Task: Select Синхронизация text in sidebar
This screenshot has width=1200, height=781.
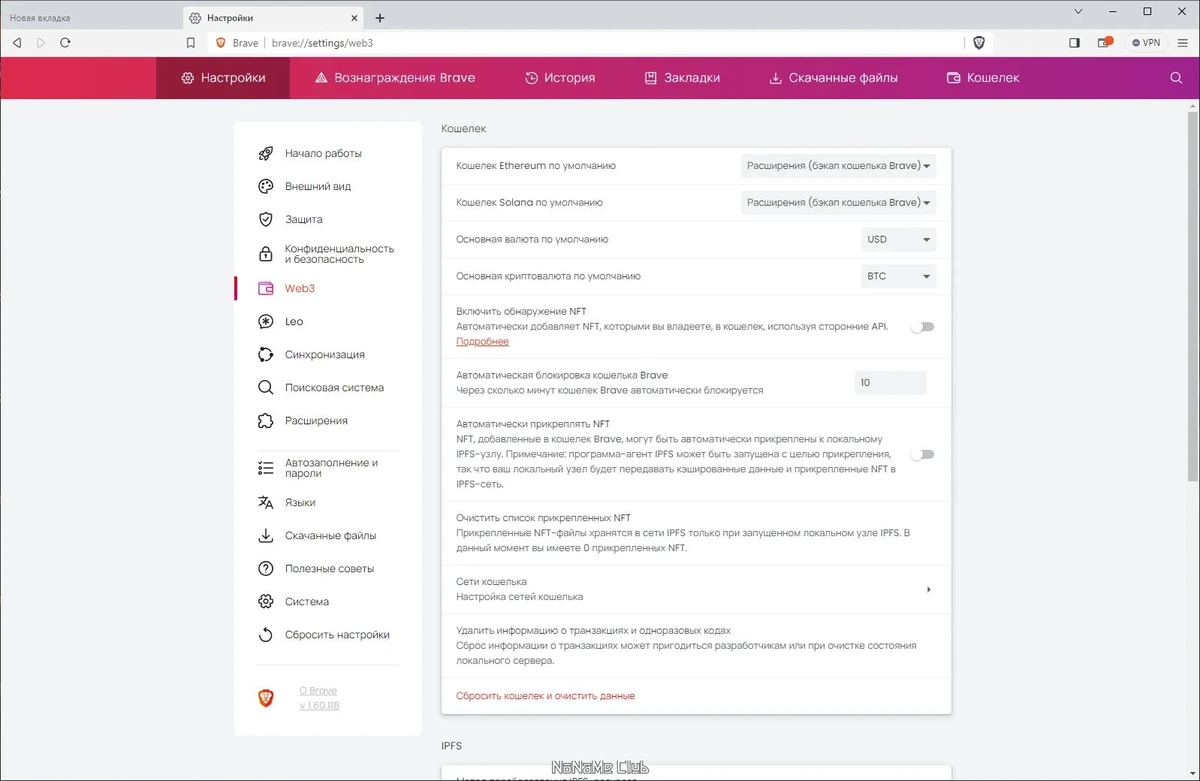Action: (325, 355)
